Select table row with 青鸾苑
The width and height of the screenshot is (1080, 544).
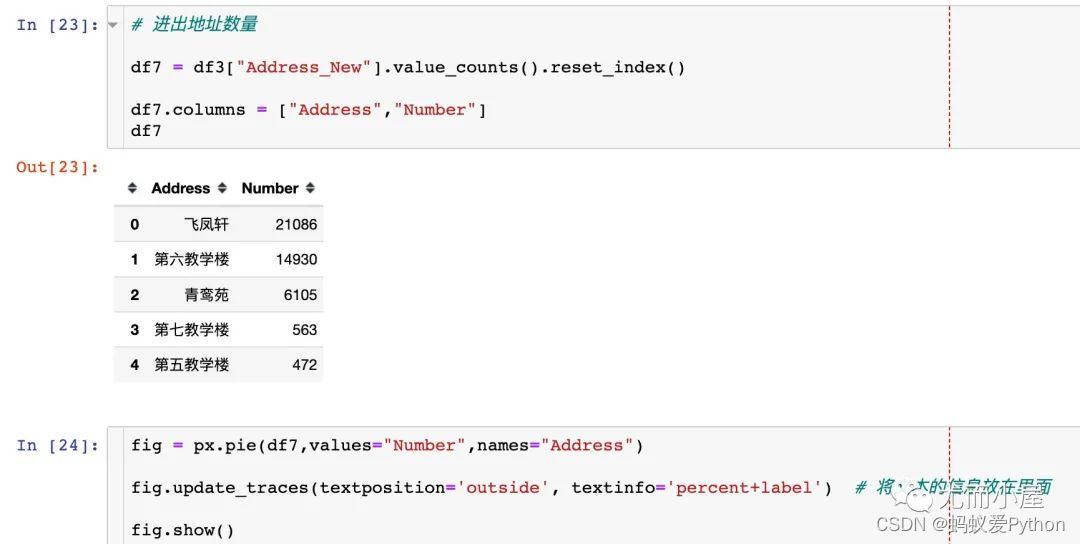coord(218,295)
